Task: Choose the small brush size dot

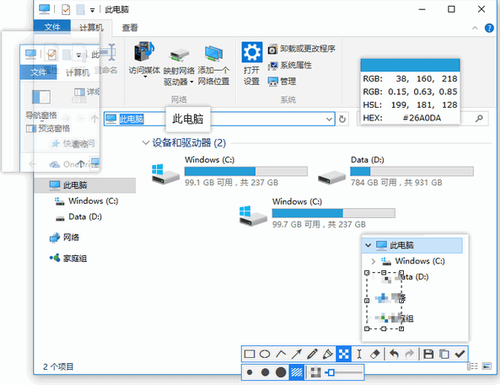Action: (x=249, y=372)
